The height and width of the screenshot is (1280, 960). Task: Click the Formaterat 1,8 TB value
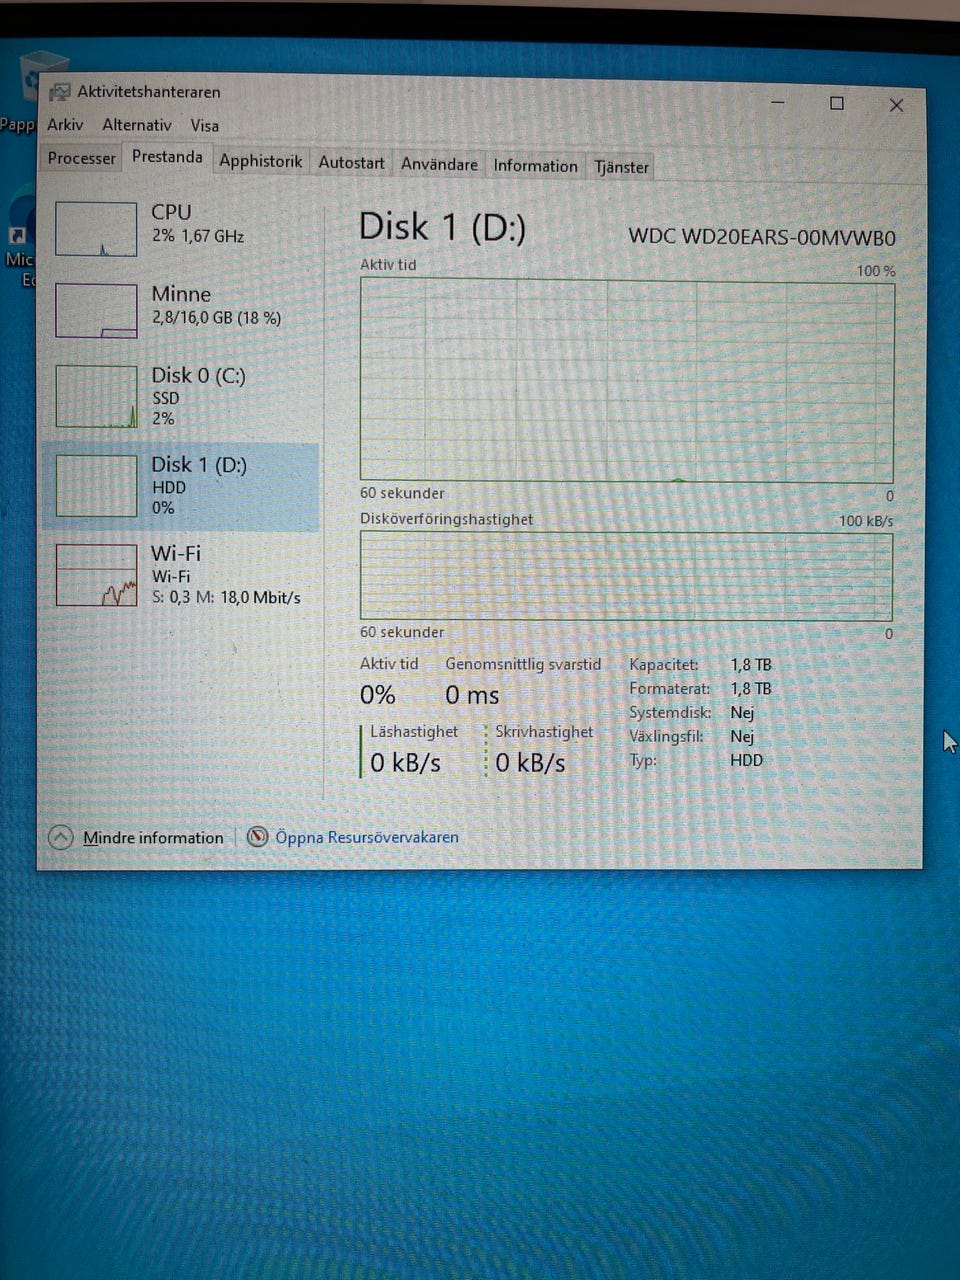751,689
